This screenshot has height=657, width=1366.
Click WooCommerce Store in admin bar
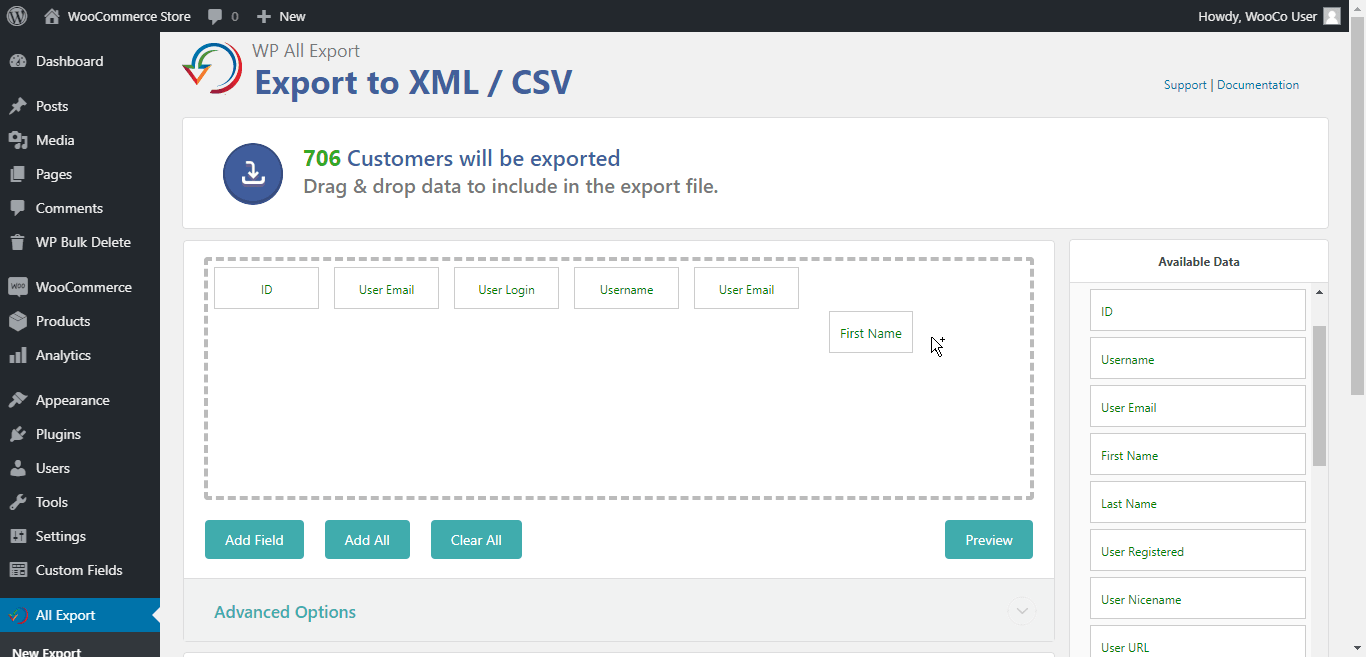[x=129, y=16]
